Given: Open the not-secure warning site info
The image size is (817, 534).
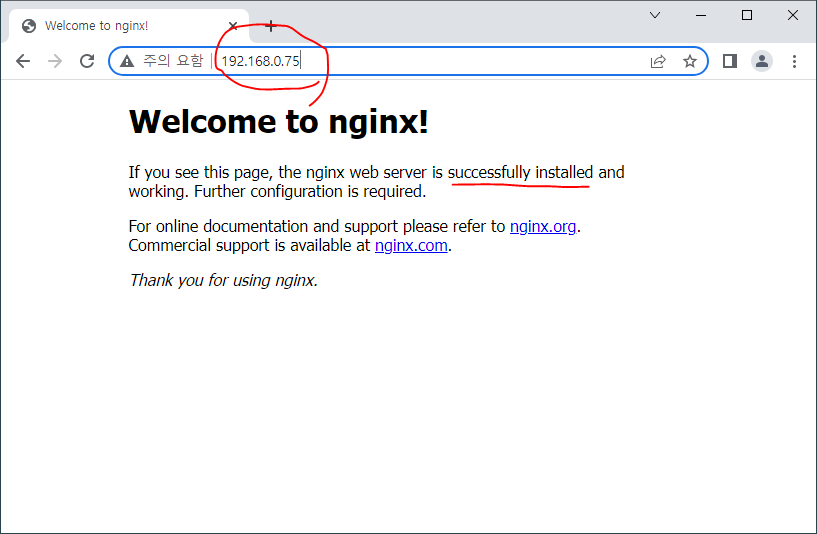Looking at the screenshot, I should [162, 61].
